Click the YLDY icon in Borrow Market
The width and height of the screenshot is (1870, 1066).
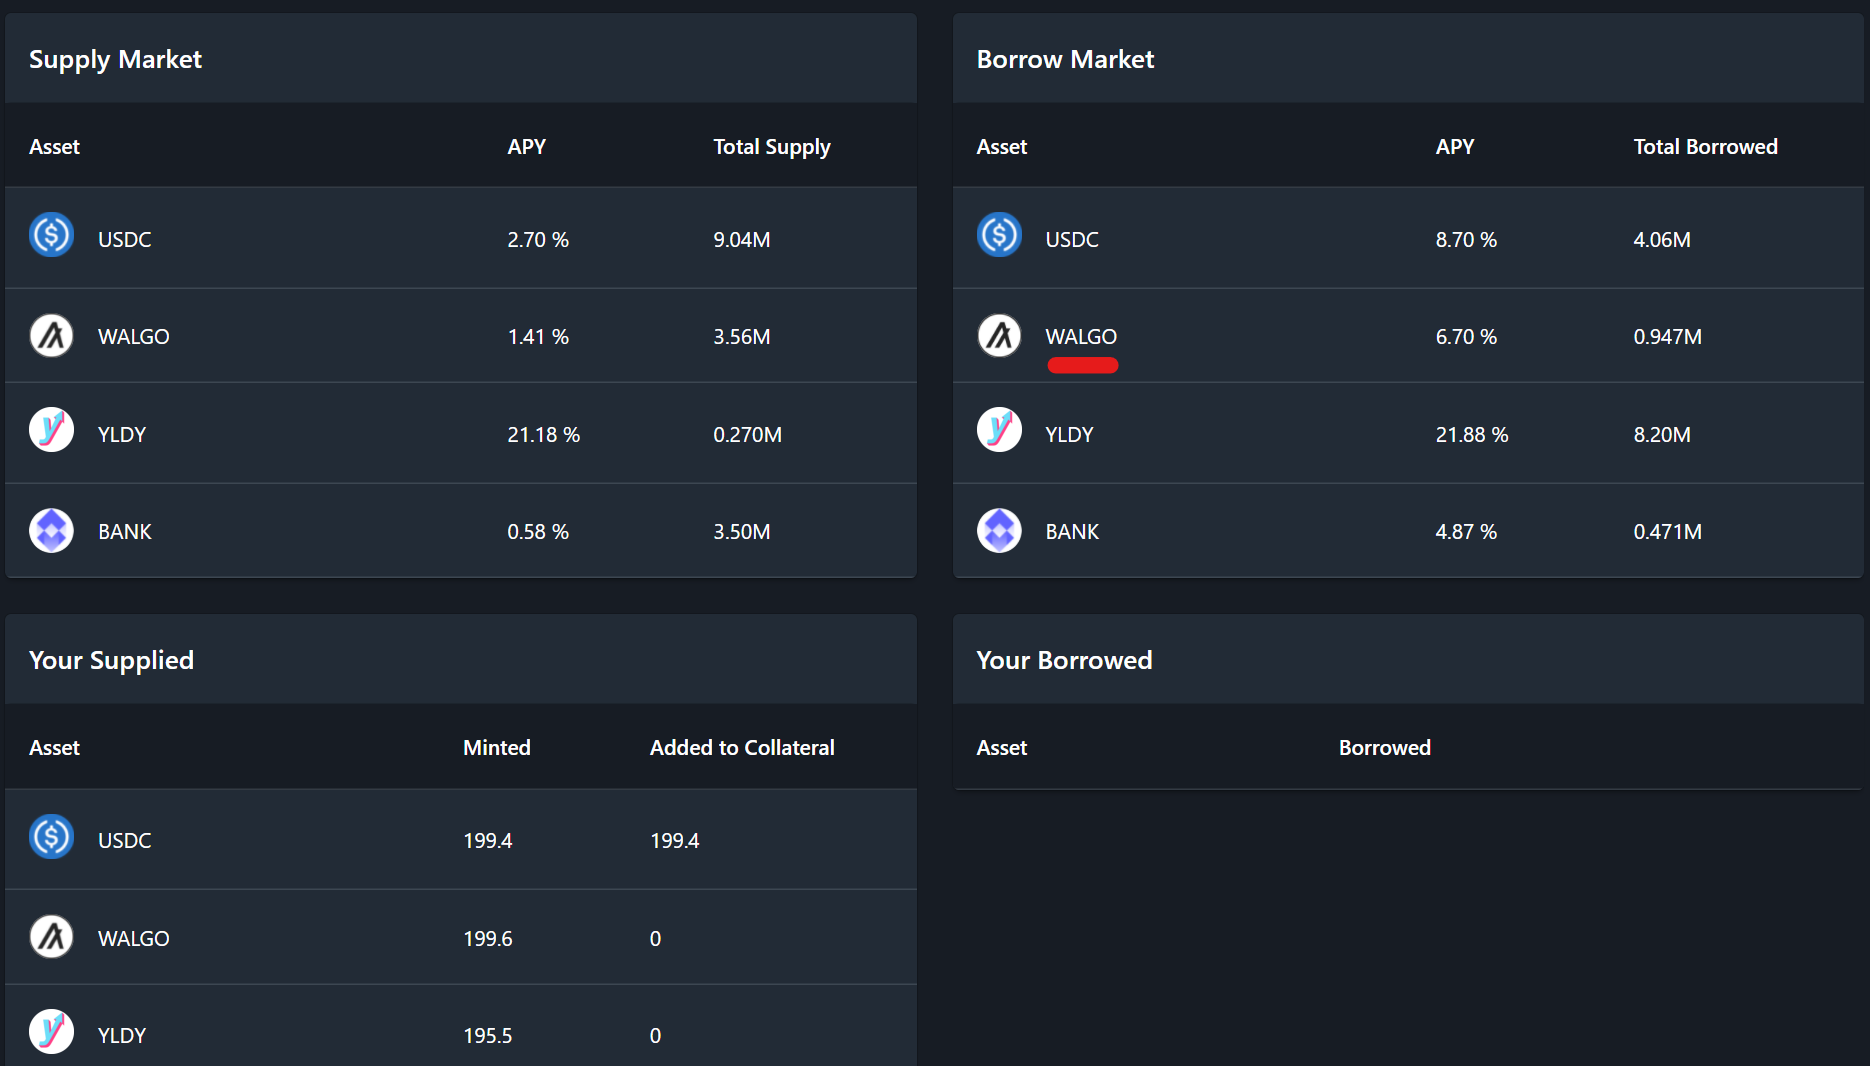999,430
